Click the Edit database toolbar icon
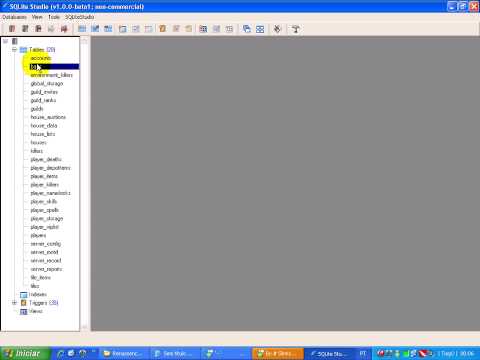This screenshot has height=360, width=480. 25,29
